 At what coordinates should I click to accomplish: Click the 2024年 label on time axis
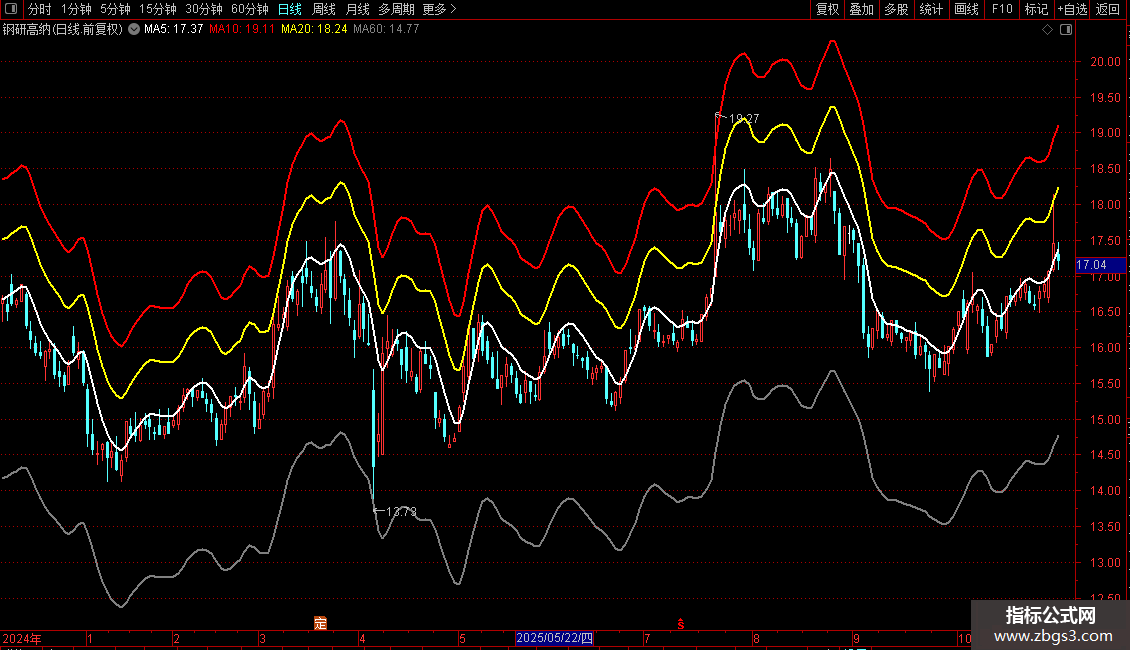coord(22,638)
